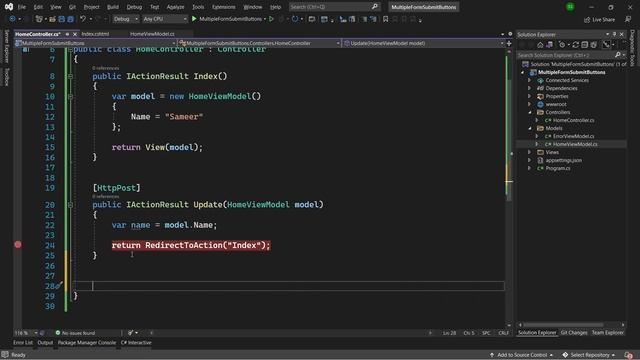Start debugging with the green play button
This screenshot has width=640, height=360.
point(194,19)
